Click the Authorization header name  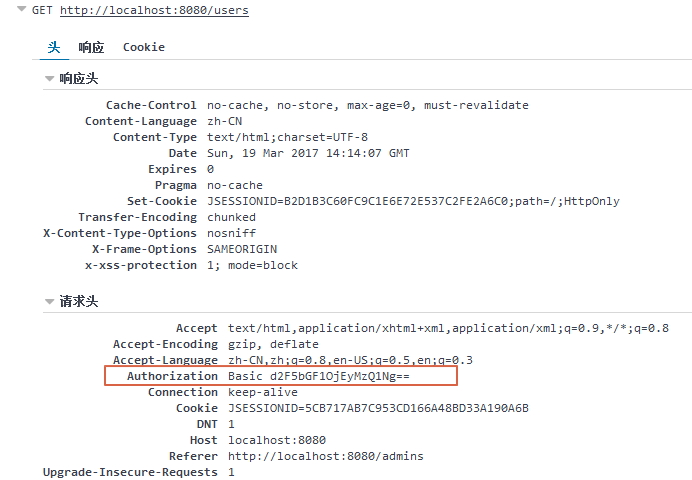tap(172, 376)
